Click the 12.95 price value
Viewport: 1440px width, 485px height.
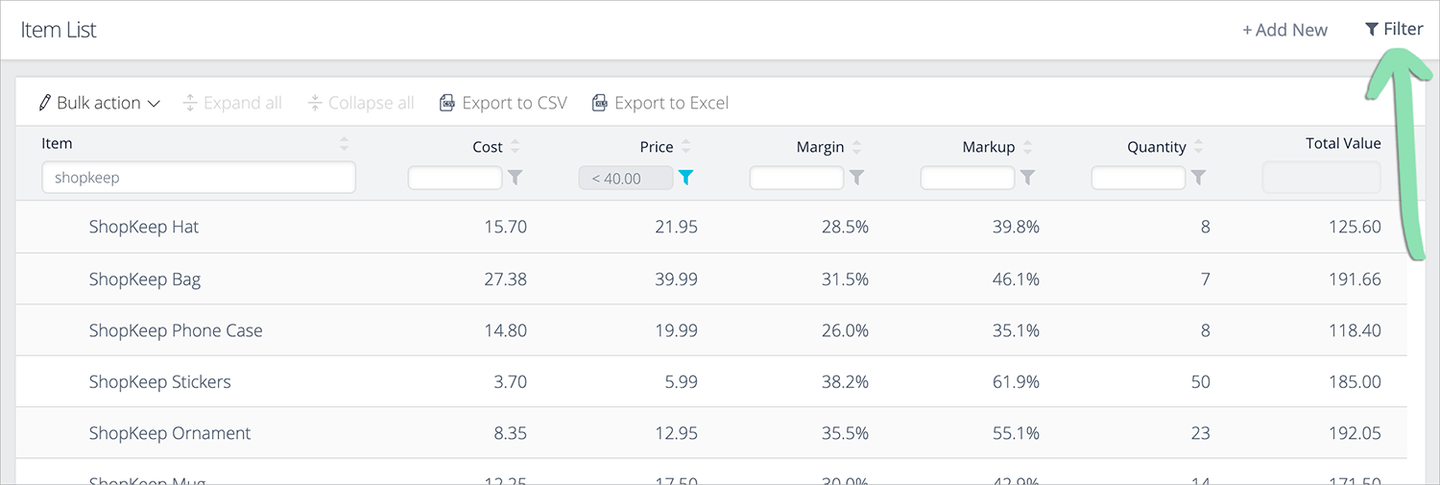pos(676,433)
